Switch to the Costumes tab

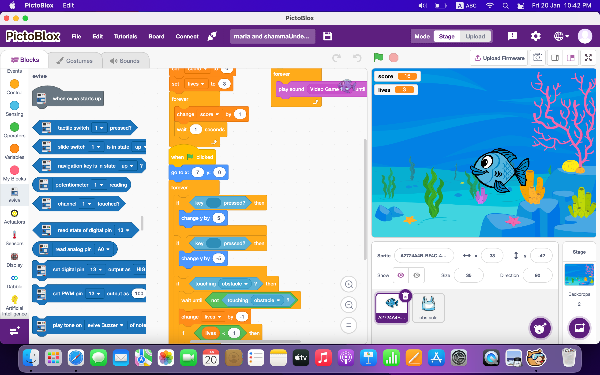(x=75, y=61)
